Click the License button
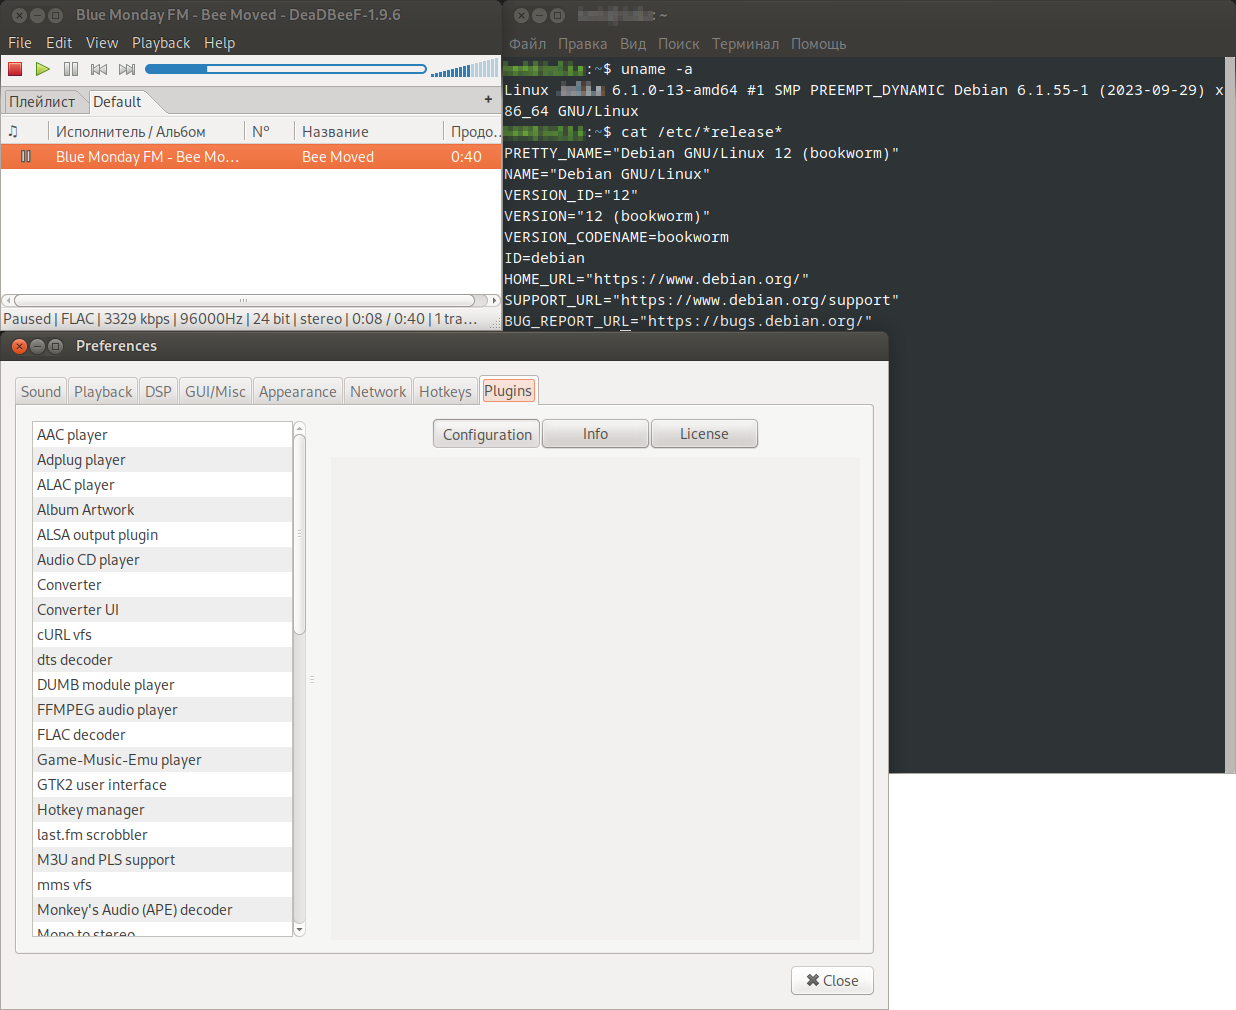 704,434
